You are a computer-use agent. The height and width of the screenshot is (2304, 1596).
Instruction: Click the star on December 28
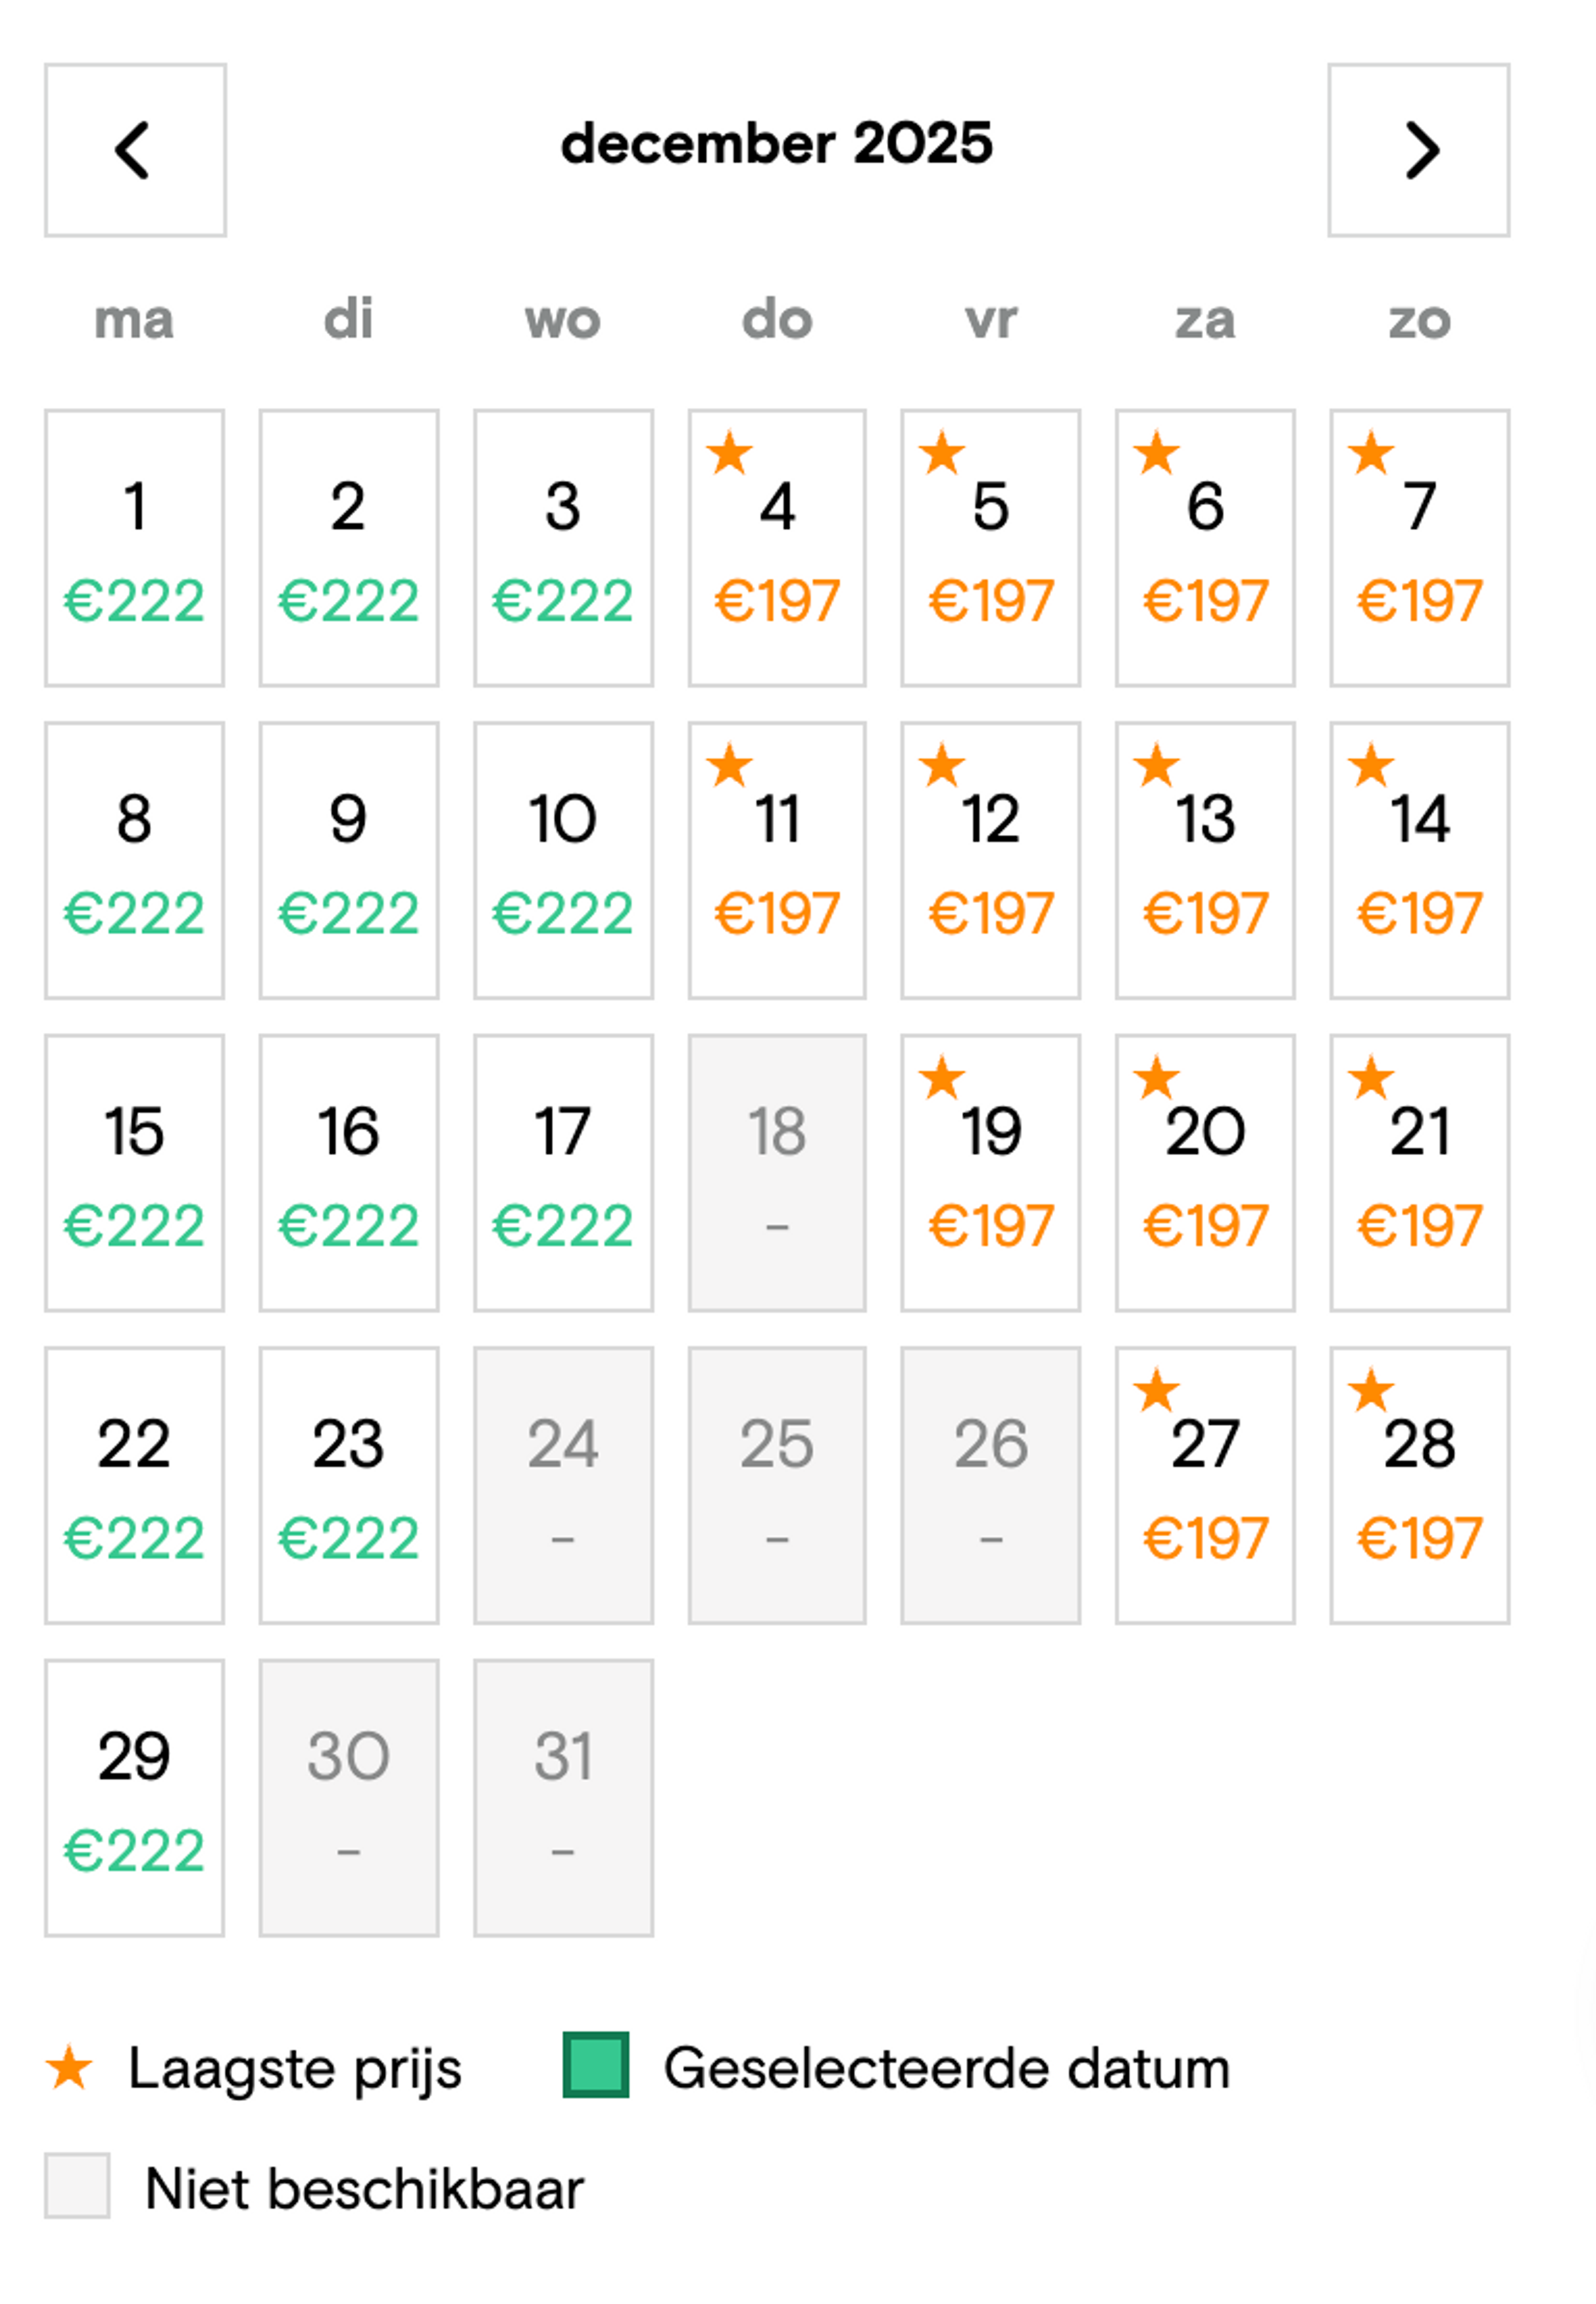point(1371,1391)
